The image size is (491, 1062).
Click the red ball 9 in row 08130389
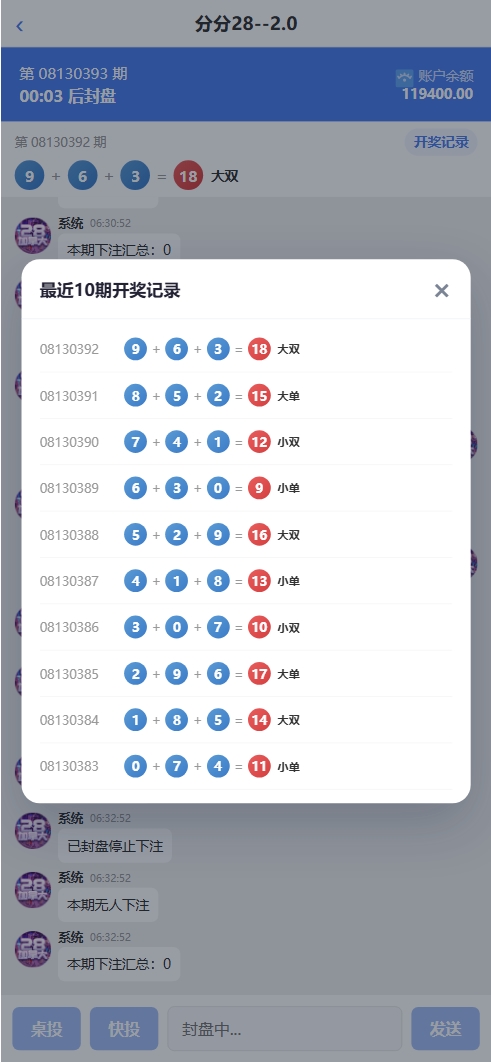(259, 488)
